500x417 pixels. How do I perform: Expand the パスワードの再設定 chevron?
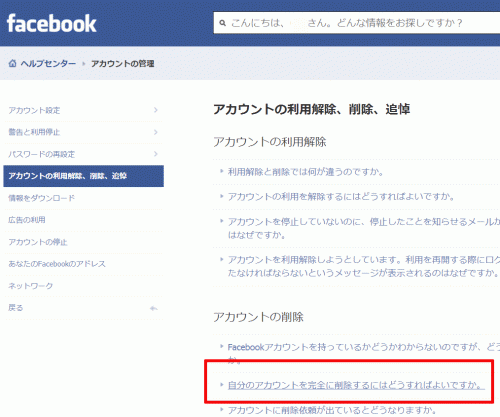tap(156, 154)
